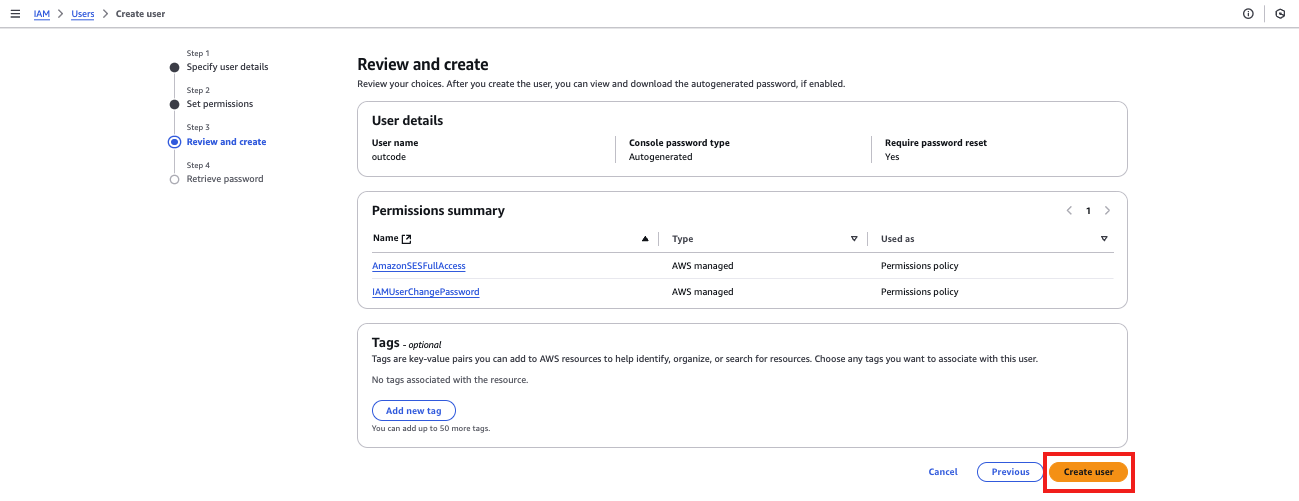Select Step 2 Set permissions

220,104
